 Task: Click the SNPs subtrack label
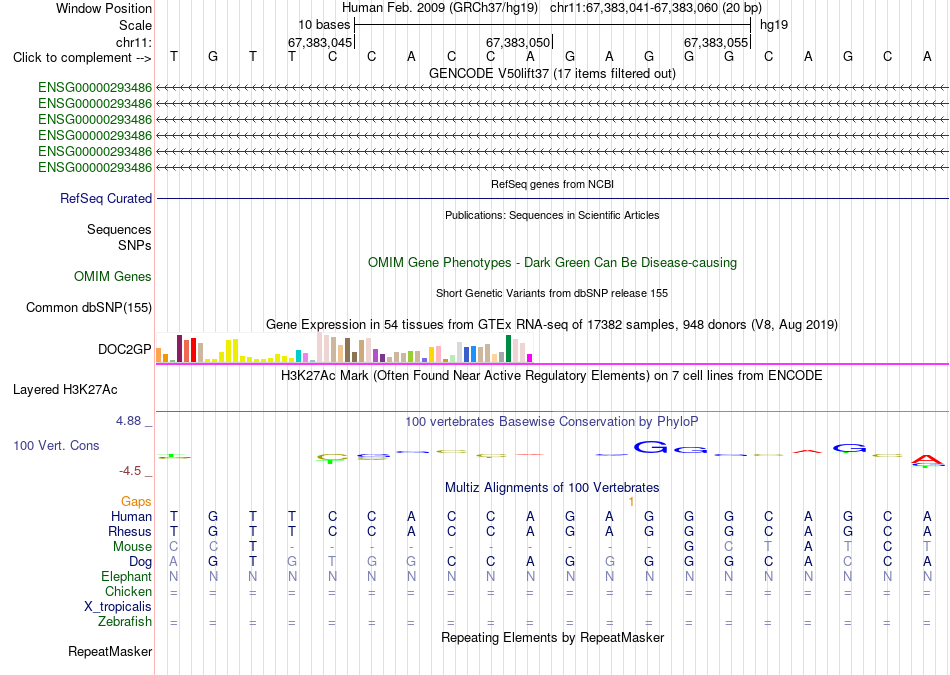135,245
